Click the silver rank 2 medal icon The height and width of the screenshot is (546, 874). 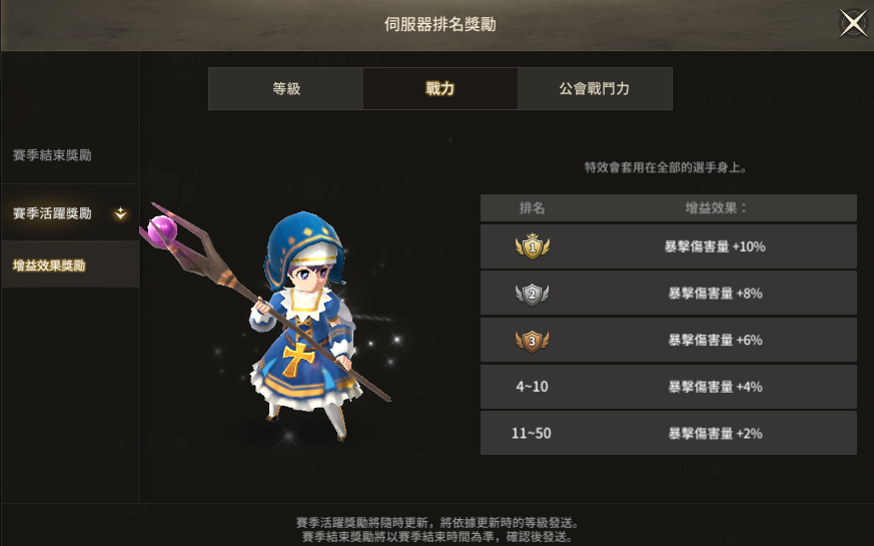532,293
